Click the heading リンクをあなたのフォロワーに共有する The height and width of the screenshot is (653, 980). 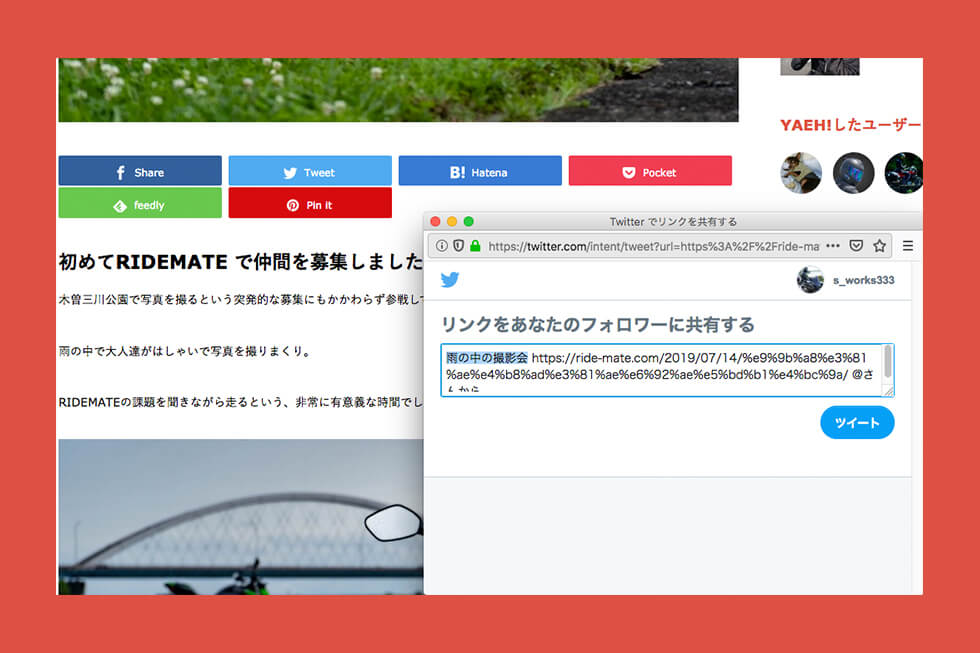click(x=598, y=324)
